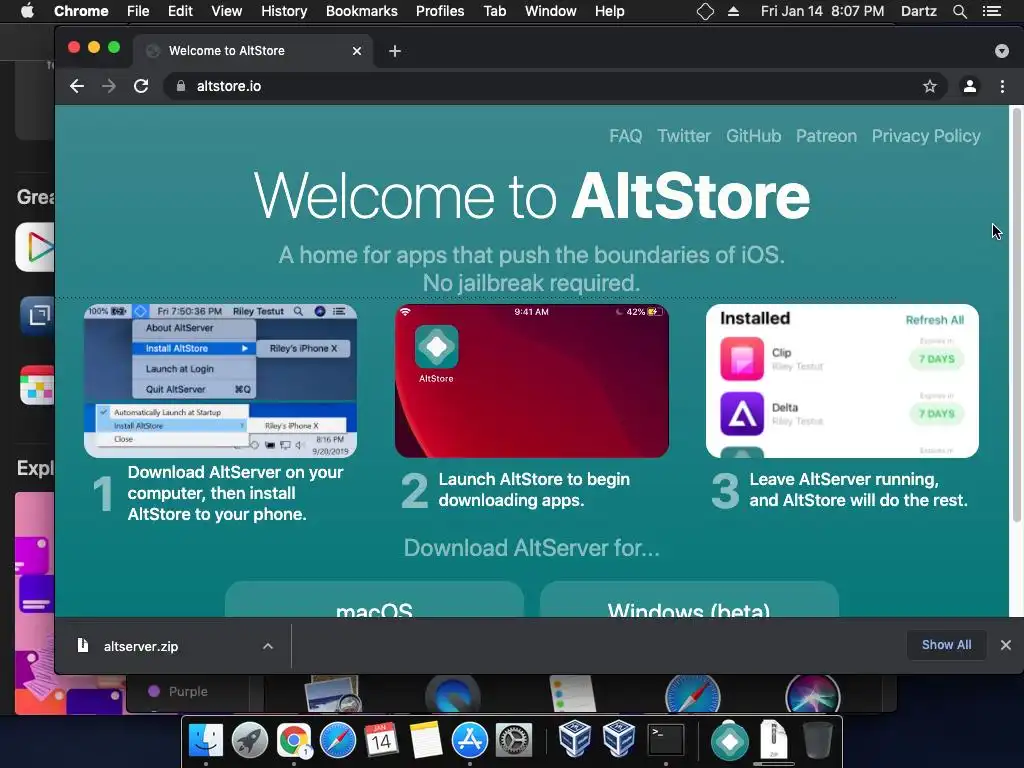Screen dimensions: 1024x768
Task: Open Launchpad from the Dock
Action: (249, 741)
